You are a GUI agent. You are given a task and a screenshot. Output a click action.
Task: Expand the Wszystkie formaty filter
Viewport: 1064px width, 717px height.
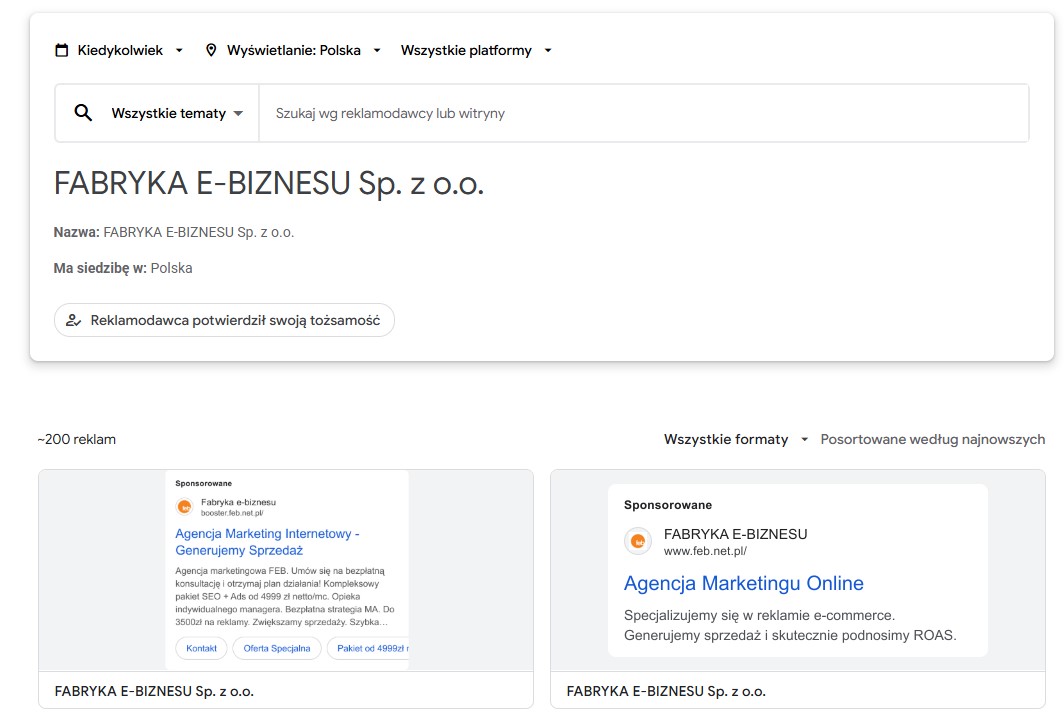coord(736,439)
